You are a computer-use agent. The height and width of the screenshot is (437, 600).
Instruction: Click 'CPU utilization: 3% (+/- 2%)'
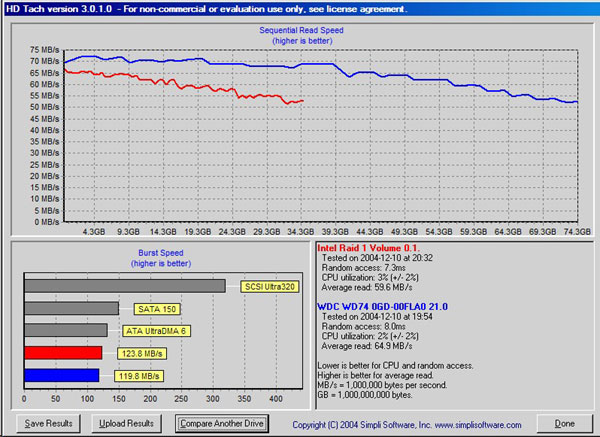370,277
